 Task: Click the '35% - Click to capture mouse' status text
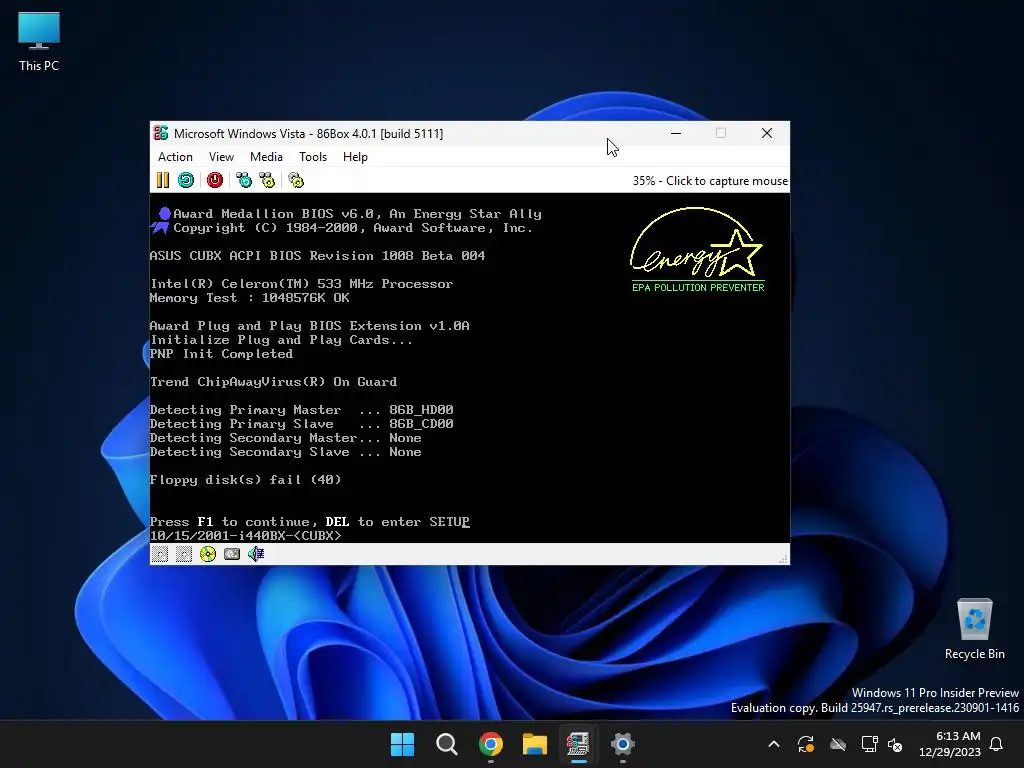[710, 181]
